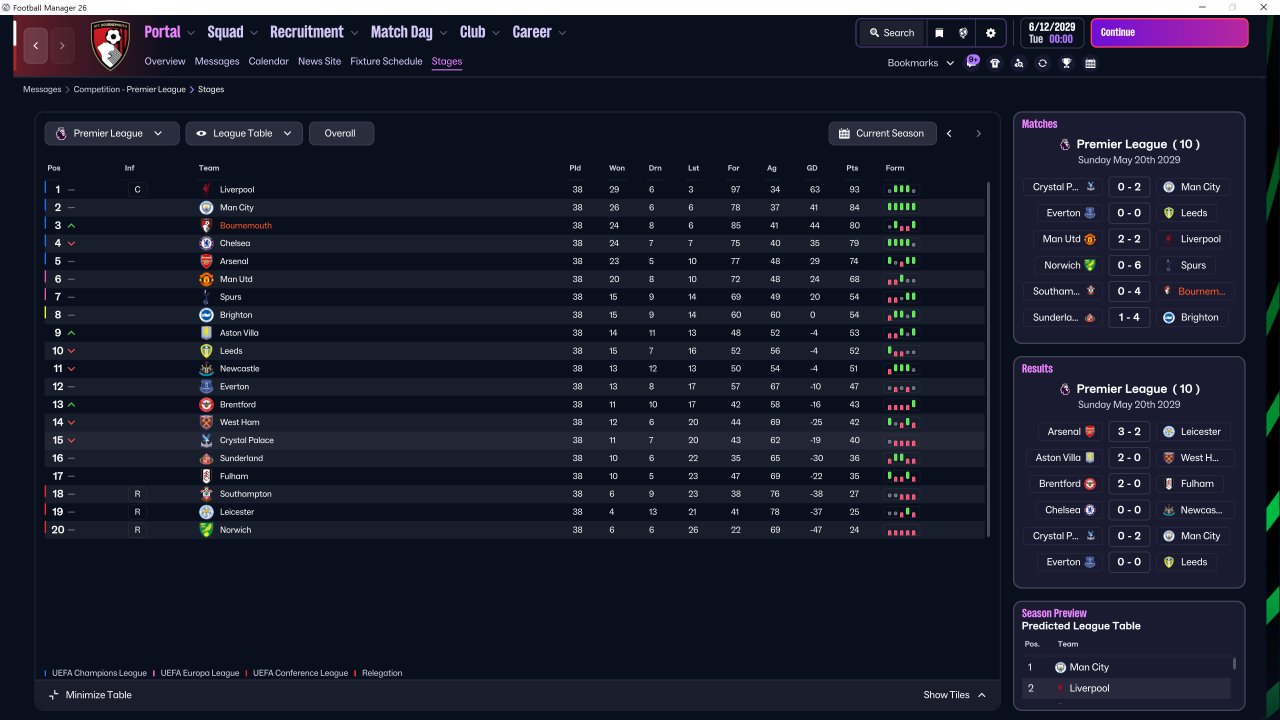Click the Current Season button
1280x720 pixels.
pos(882,133)
